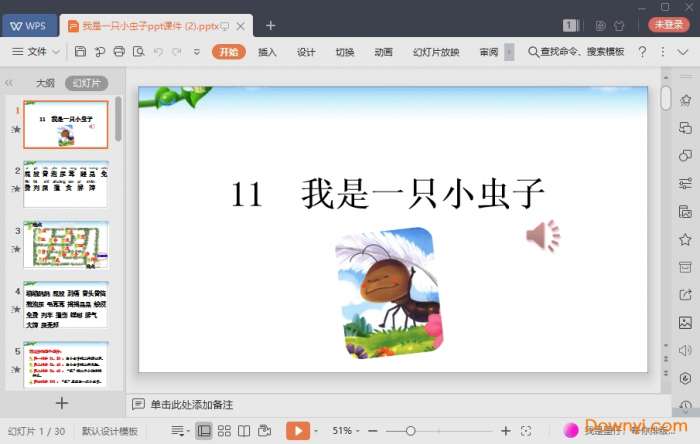Screen dimensions: 700x444
Task: Click the slide title 我是一只小虫子
Action: pos(422,194)
